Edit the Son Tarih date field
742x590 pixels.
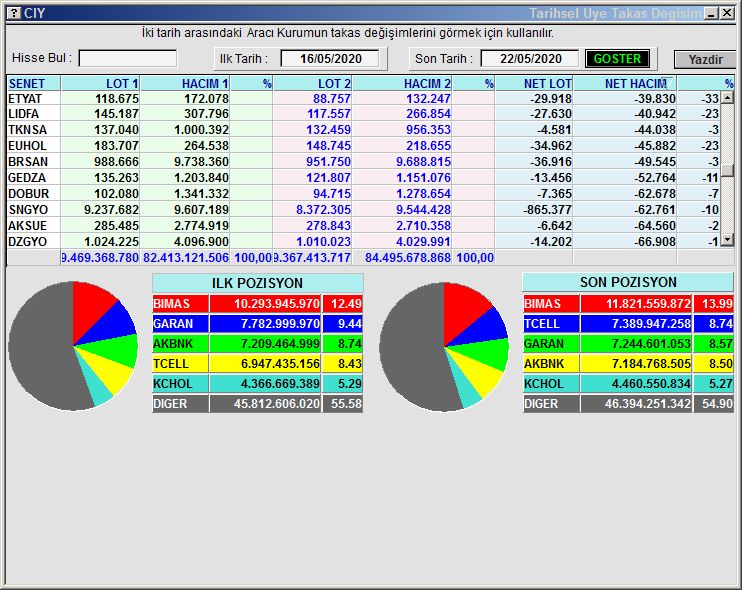coord(530,59)
